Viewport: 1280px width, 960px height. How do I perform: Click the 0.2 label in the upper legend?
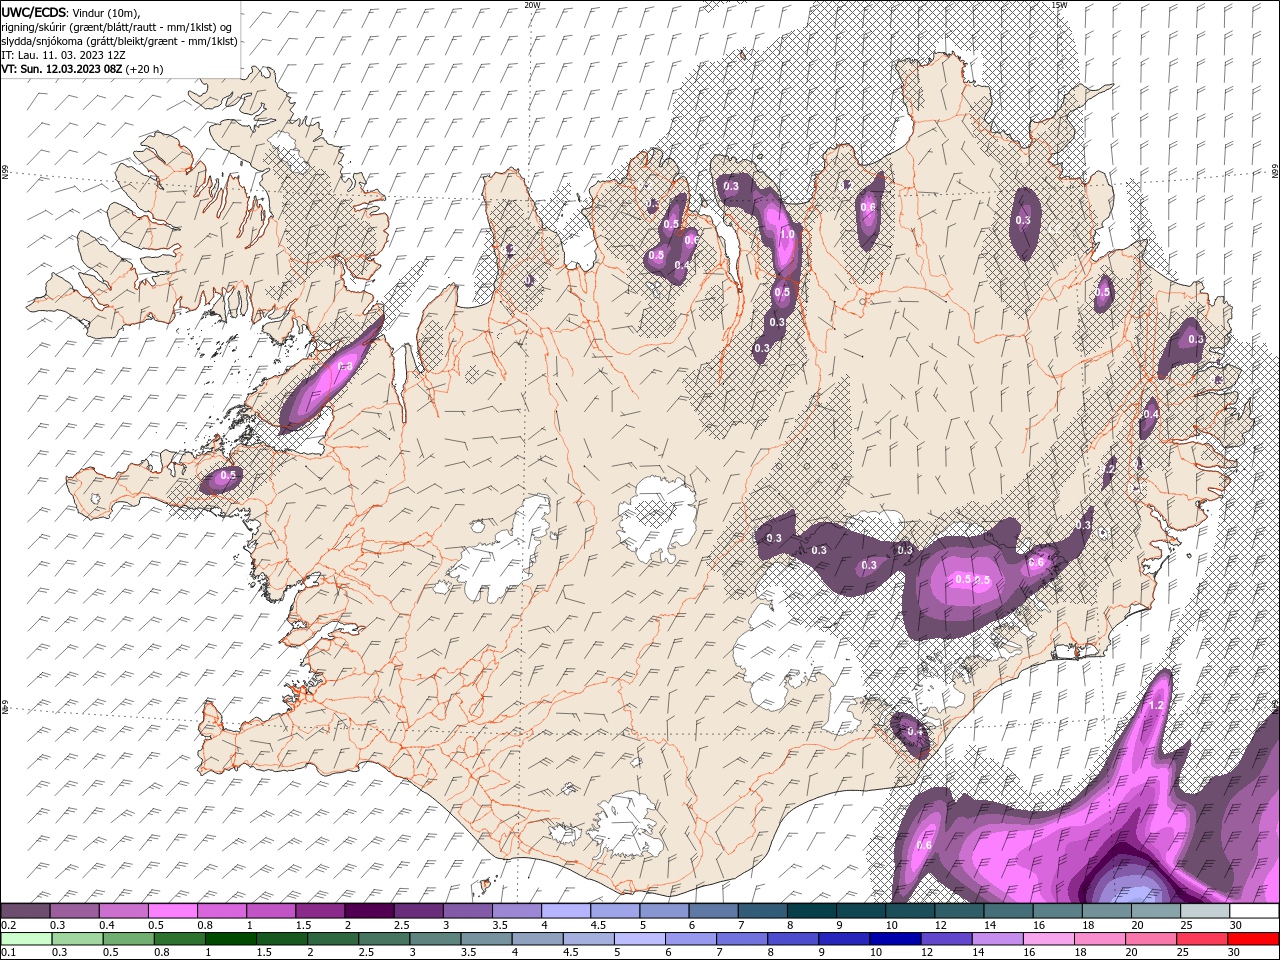pos(8,925)
